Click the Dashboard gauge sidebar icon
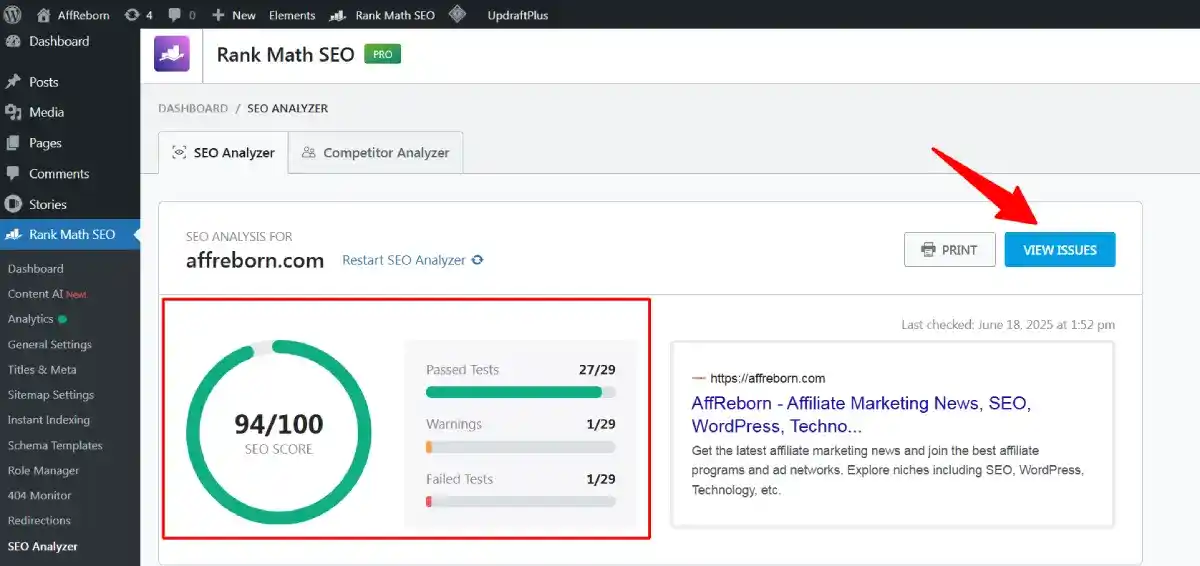This screenshot has width=1200, height=566. coord(14,42)
